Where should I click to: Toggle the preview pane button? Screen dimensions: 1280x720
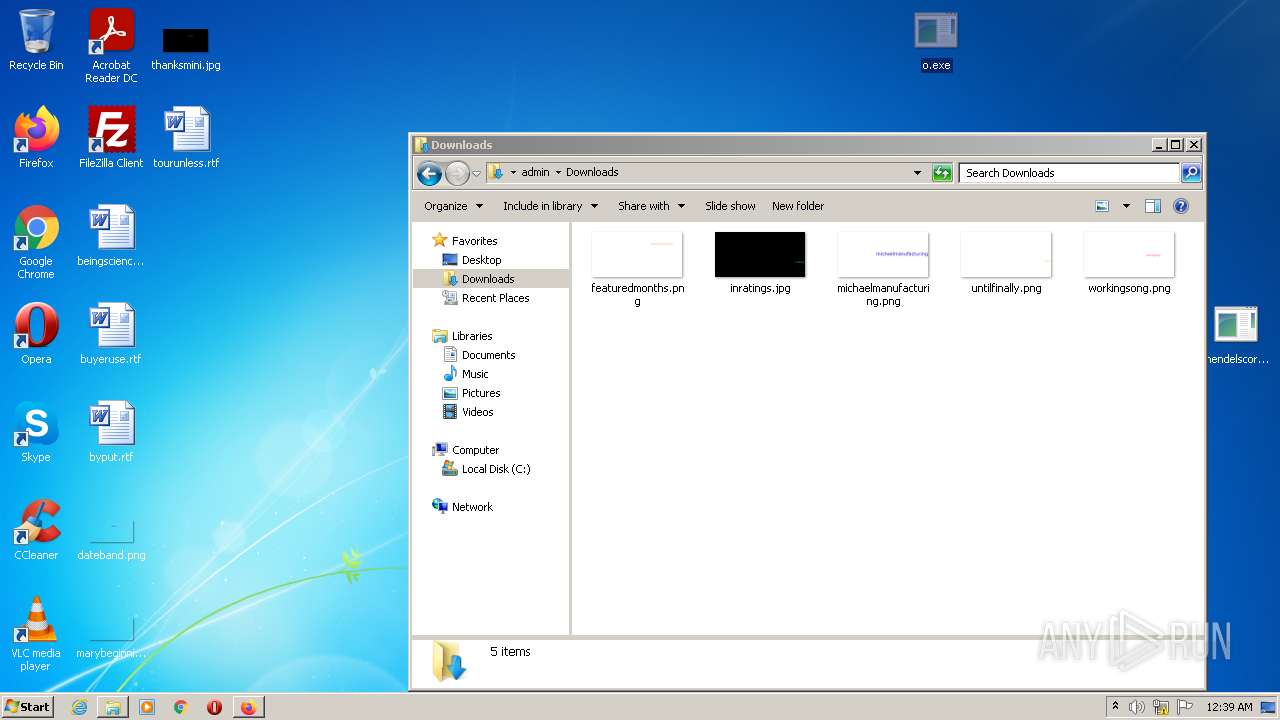click(1152, 206)
